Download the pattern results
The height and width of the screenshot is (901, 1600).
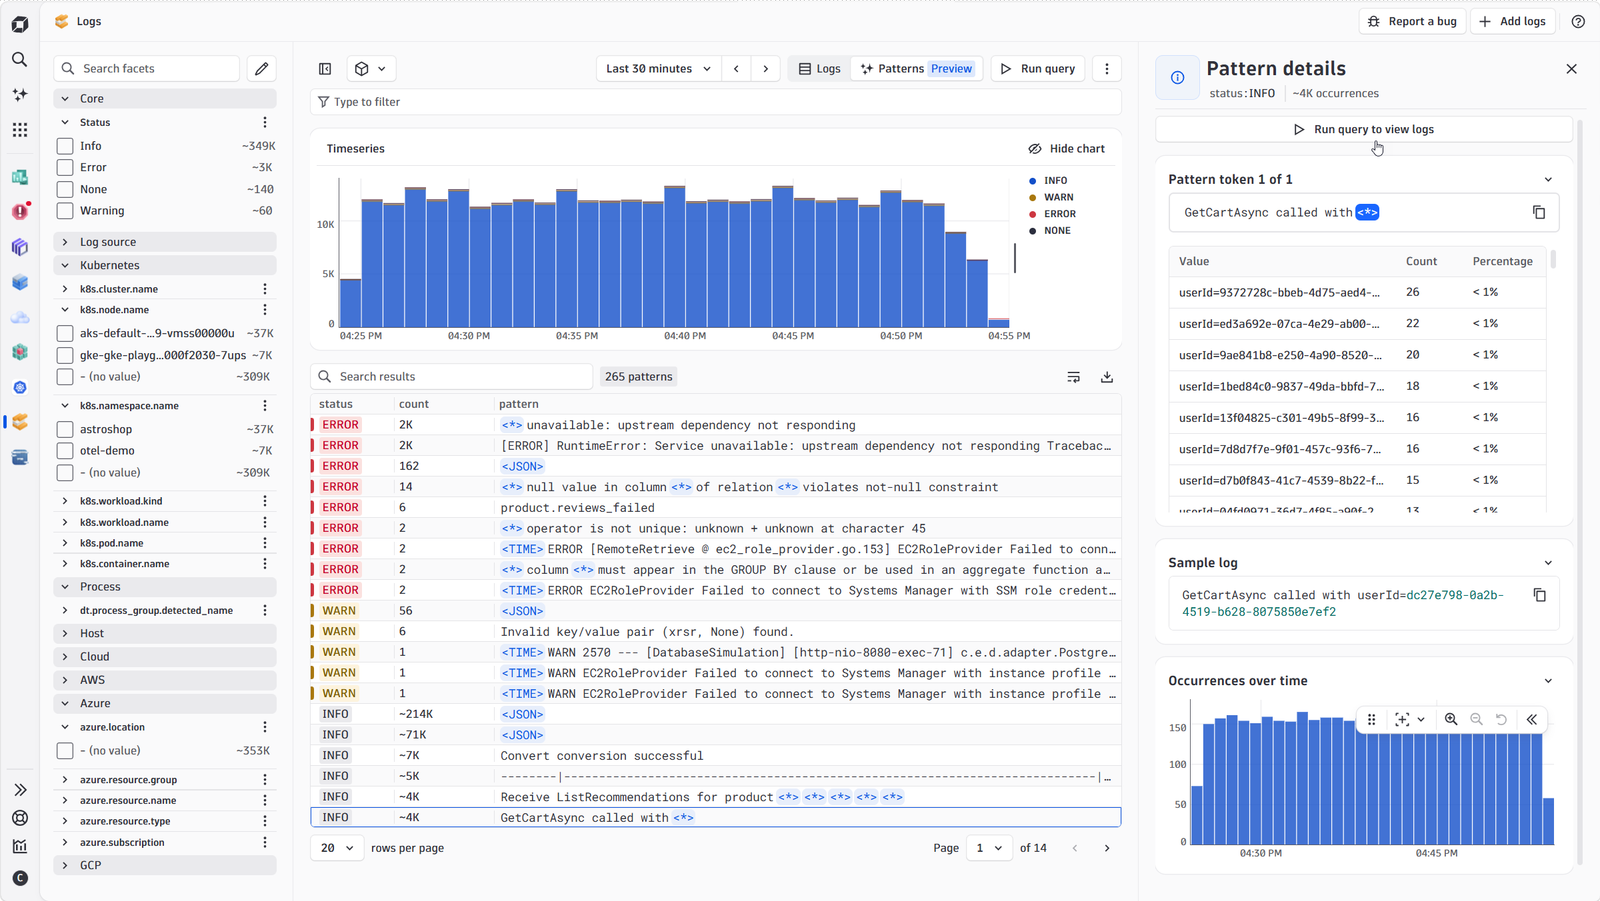(x=1107, y=377)
